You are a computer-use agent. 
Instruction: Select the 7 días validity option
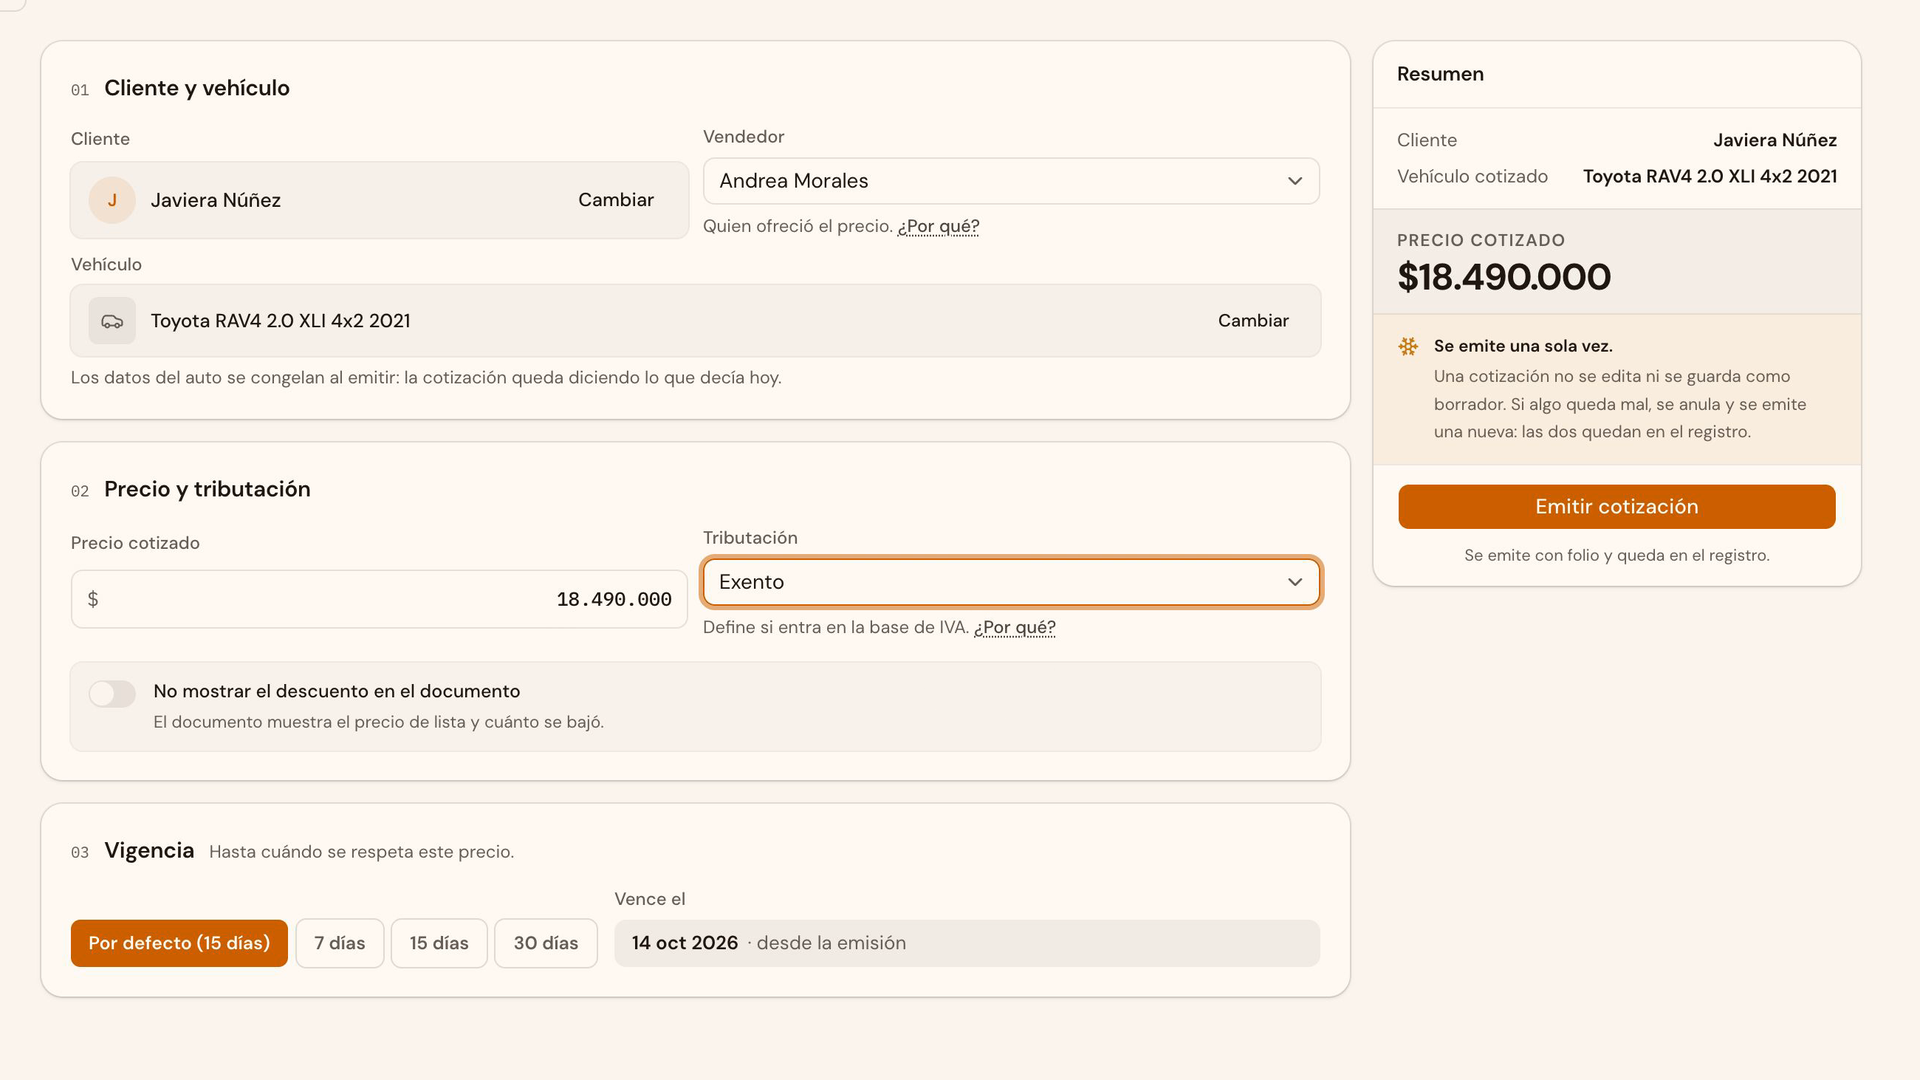340,943
